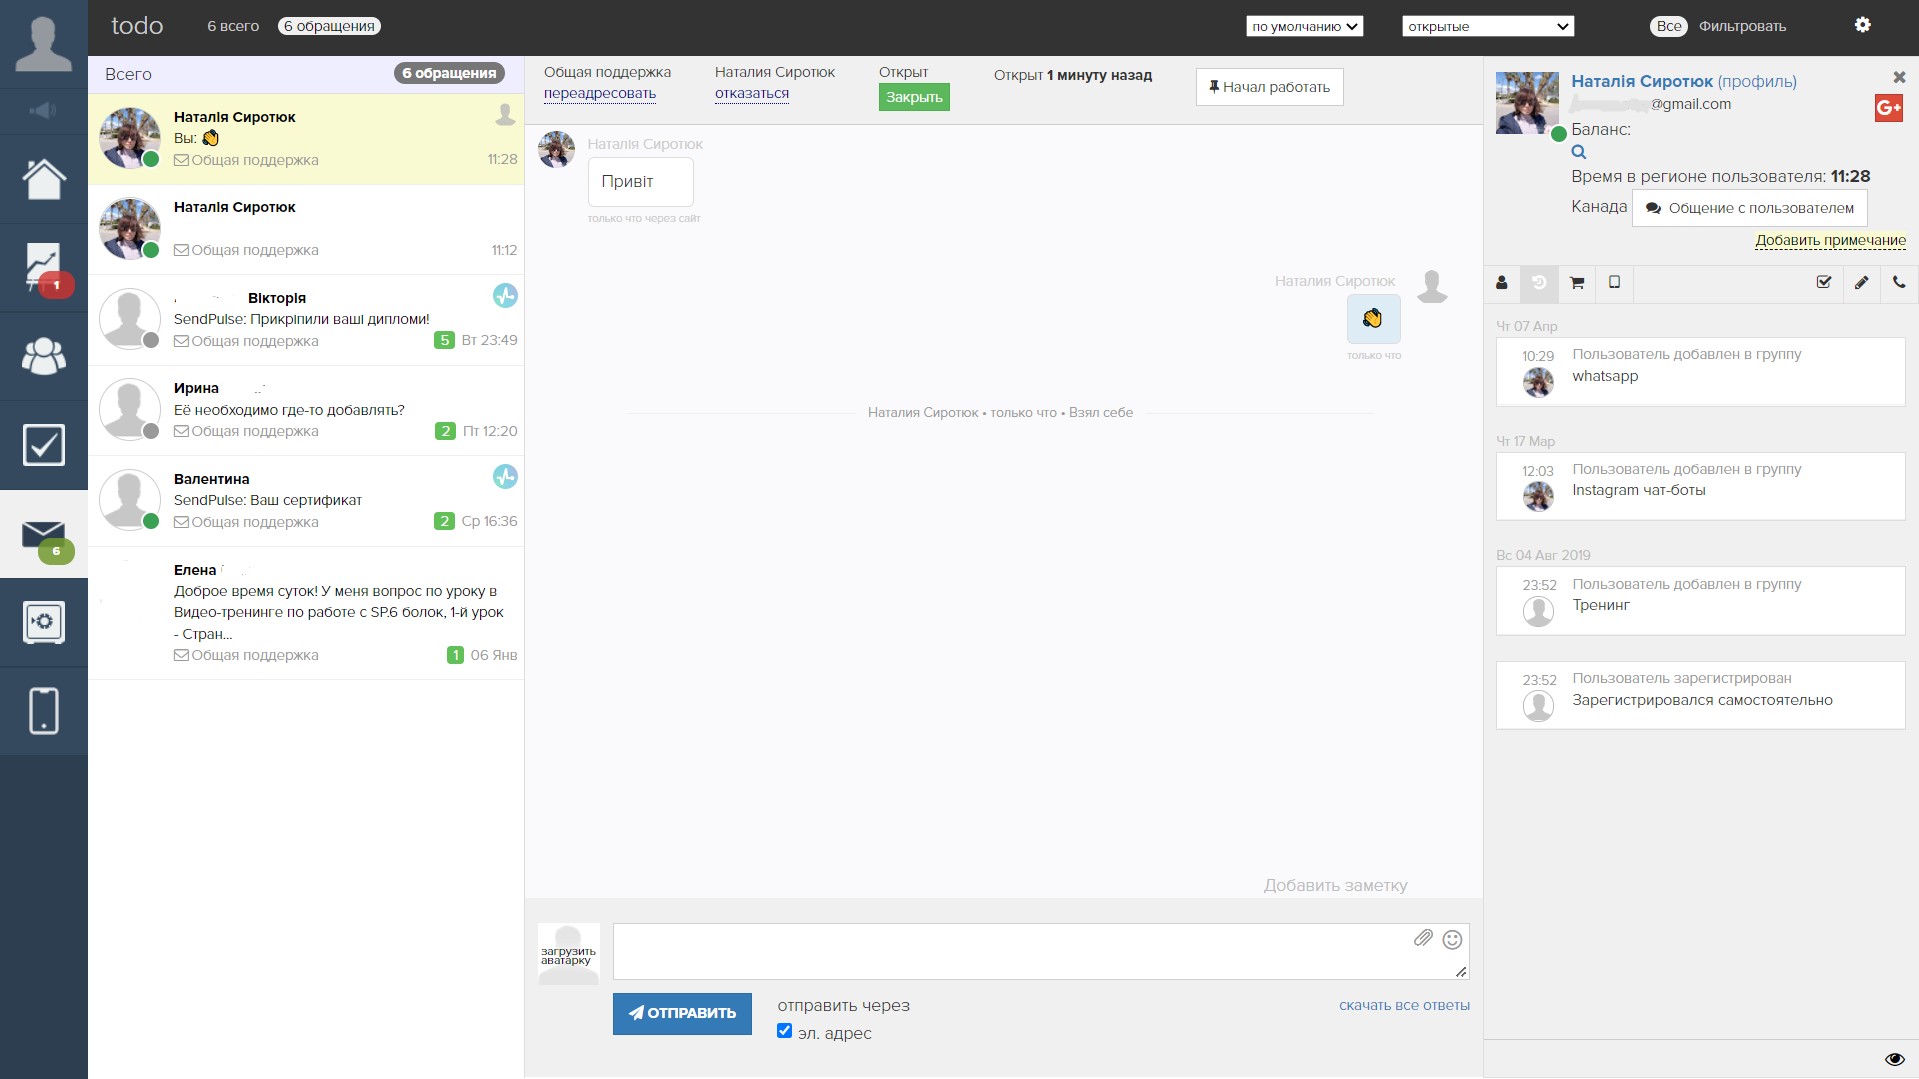Image resolution: width=1919 pixels, height=1079 pixels.
Task: Expand the "открытые" status dropdown
Action: pyautogui.click(x=1487, y=26)
